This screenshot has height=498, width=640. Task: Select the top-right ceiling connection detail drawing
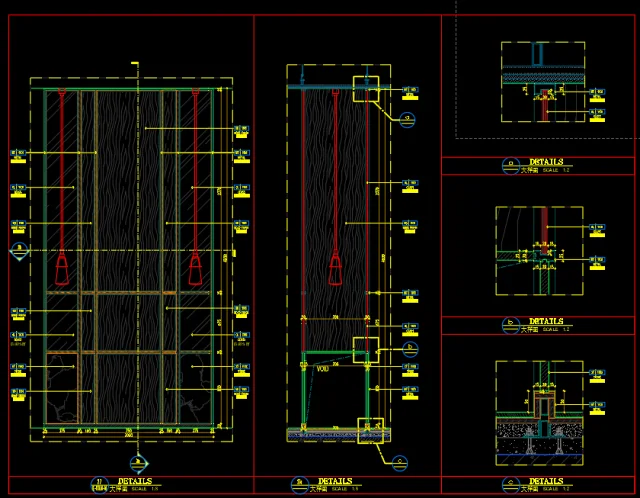pyautogui.click(x=541, y=82)
